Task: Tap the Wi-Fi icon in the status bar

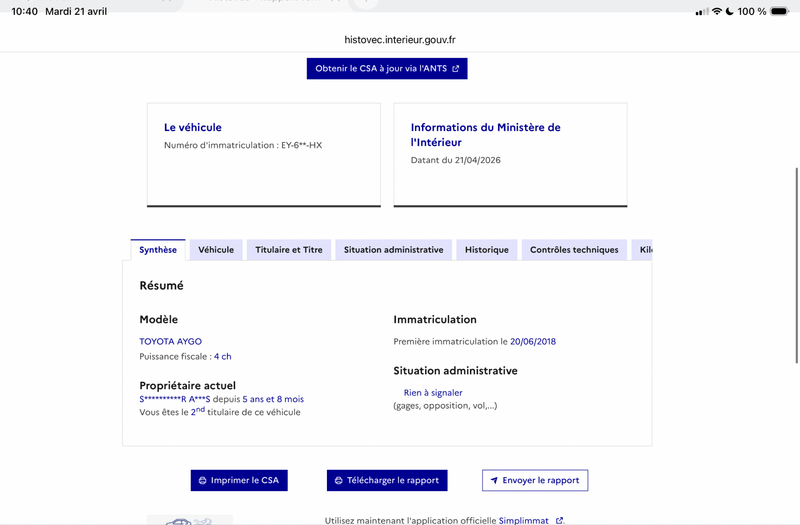Action: 717,11
